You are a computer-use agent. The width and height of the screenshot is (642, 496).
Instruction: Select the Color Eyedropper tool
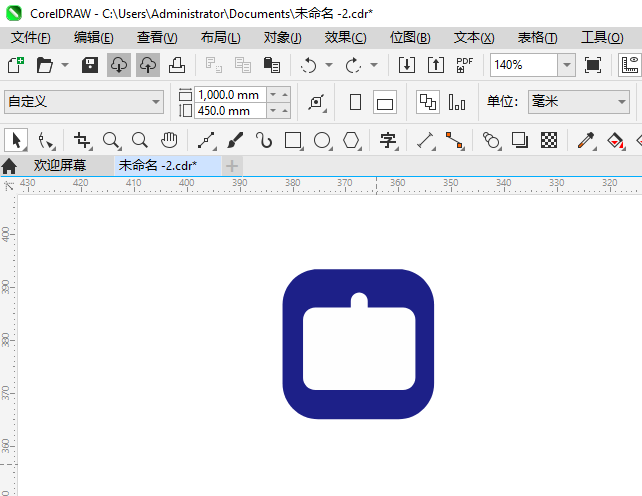(586, 140)
